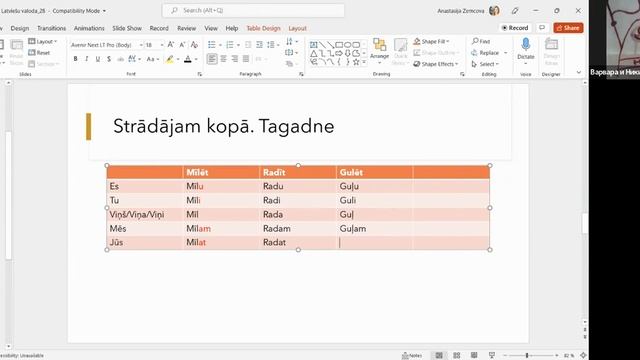The width and height of the screenshot is (640, 360).
Task: Open align text options
Action: 291,53
